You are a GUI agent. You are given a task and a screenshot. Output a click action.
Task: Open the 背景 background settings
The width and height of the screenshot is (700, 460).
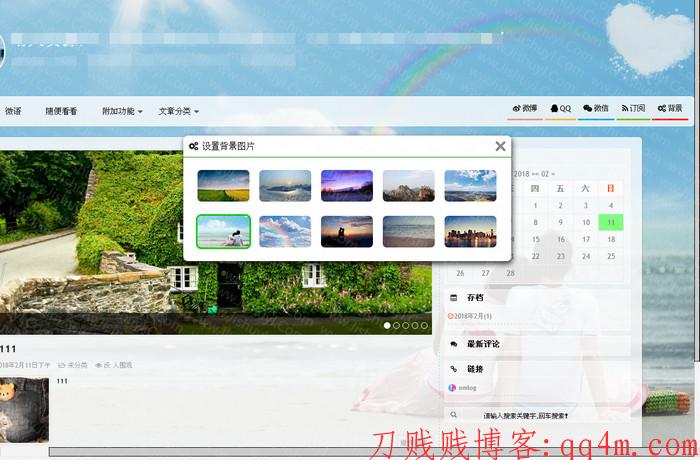tap(670, 108)
